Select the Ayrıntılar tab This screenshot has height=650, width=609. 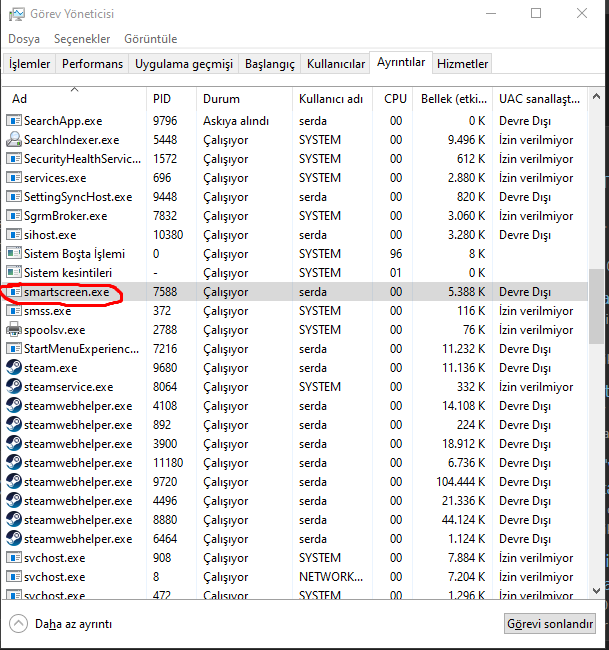[401, 63]
